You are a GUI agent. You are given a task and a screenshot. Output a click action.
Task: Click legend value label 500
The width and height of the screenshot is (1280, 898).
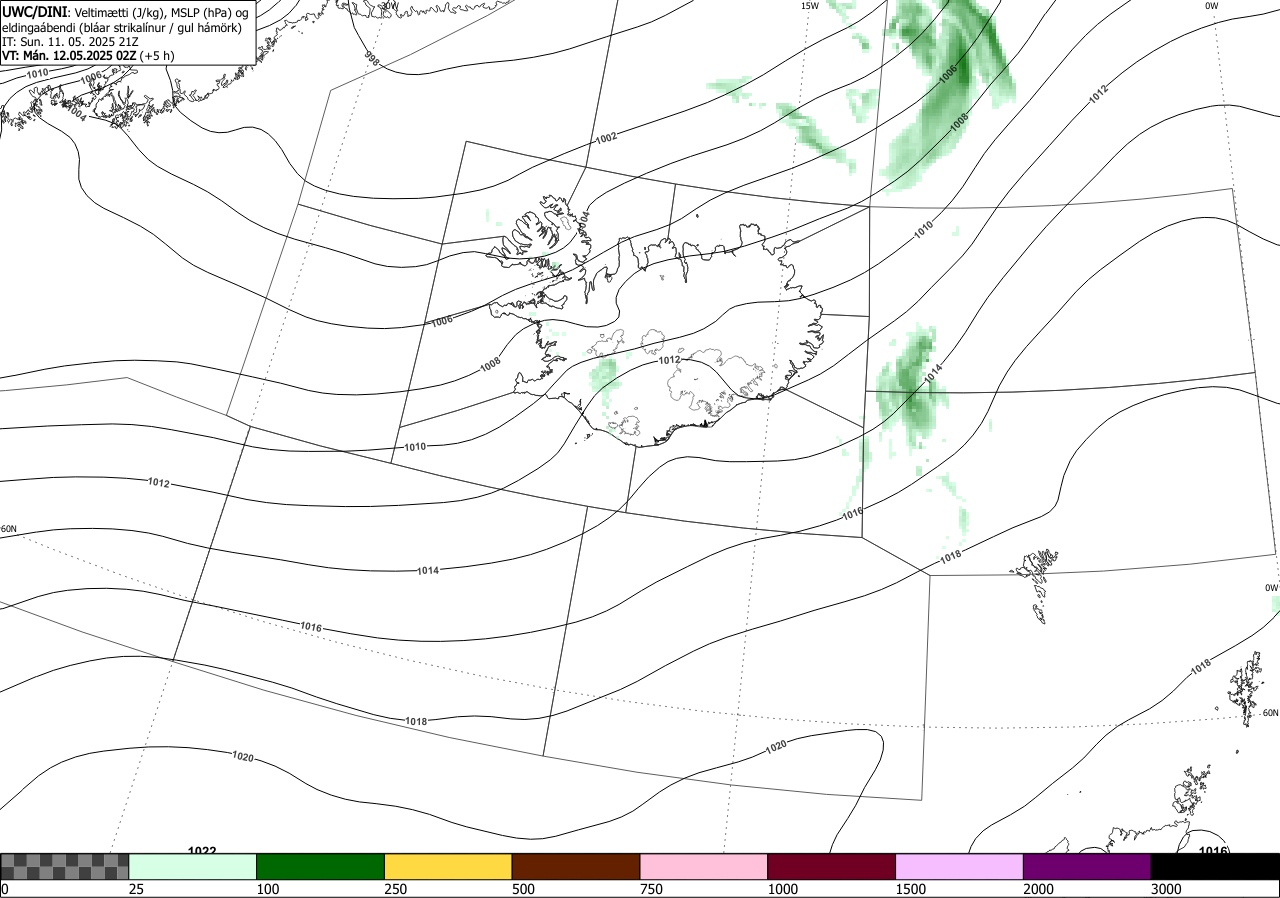coord(524,889)
